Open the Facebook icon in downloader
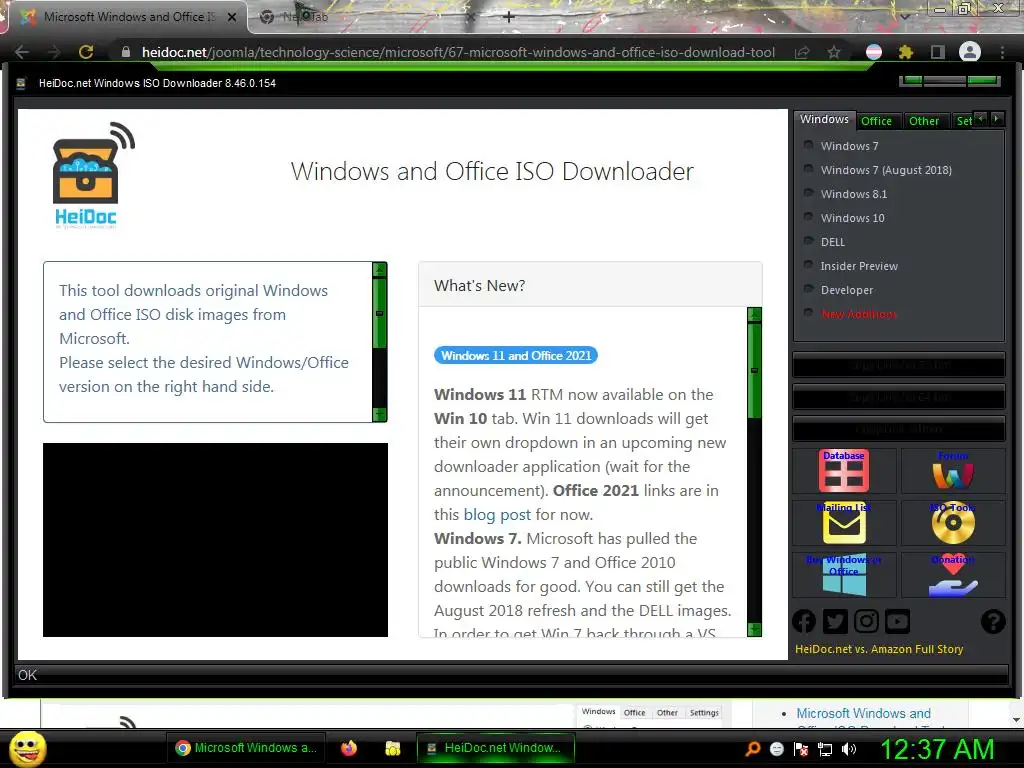 coord(804,622)
